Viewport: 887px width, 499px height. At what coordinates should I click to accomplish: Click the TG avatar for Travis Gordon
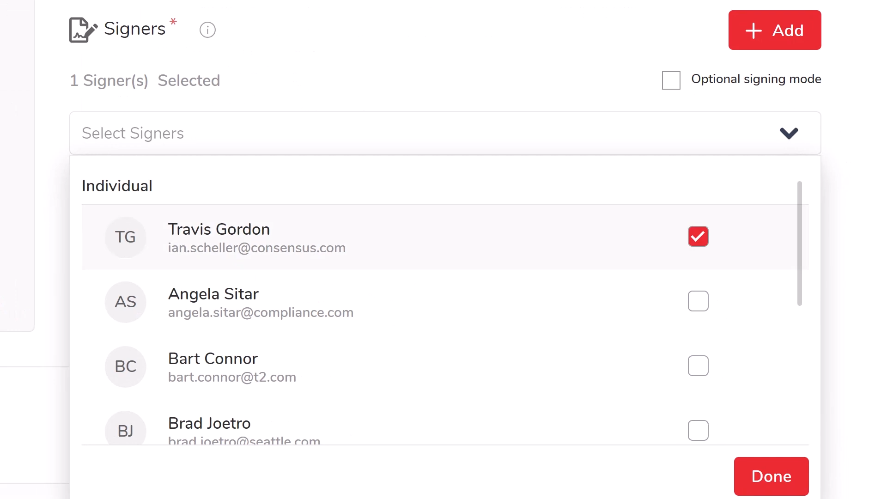[125, 237]
